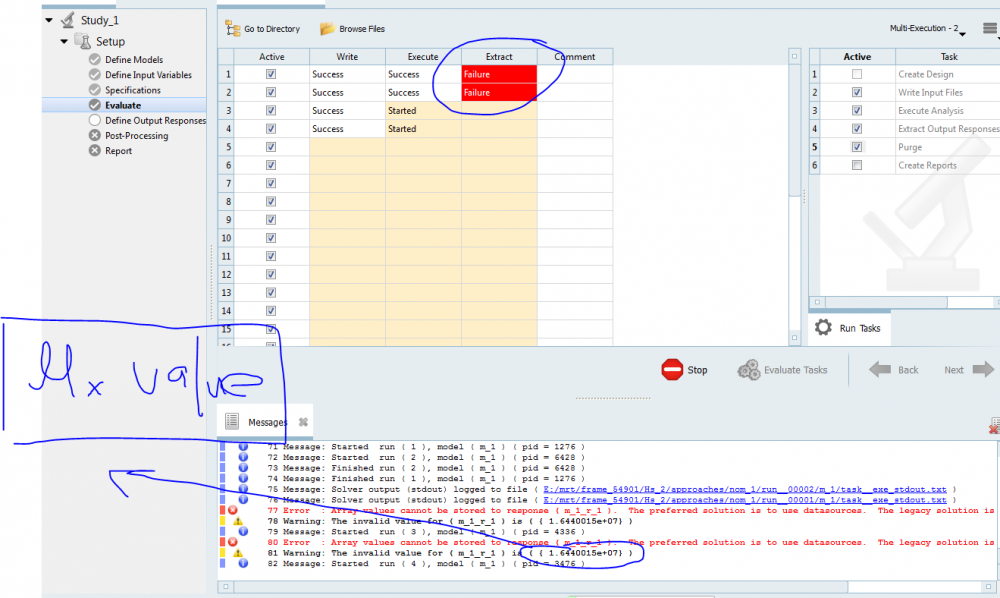Open Define Output Responses step
The image size is (1000, 598).
(155, 120)
